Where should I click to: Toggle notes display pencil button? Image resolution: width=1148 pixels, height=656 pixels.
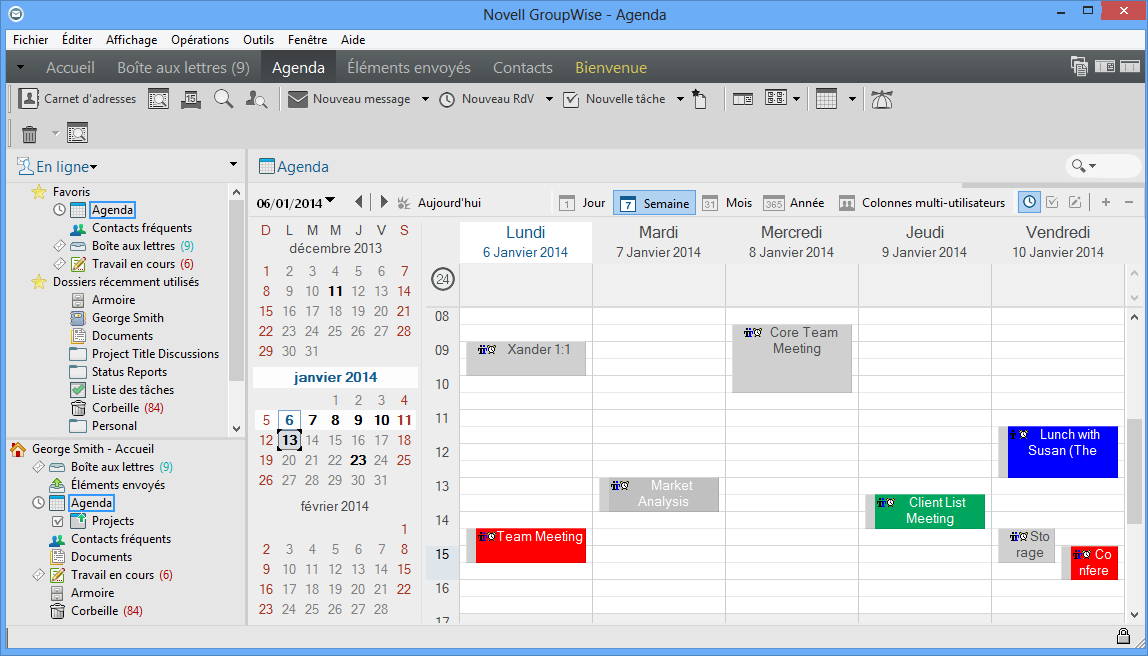coord(1075,202)
